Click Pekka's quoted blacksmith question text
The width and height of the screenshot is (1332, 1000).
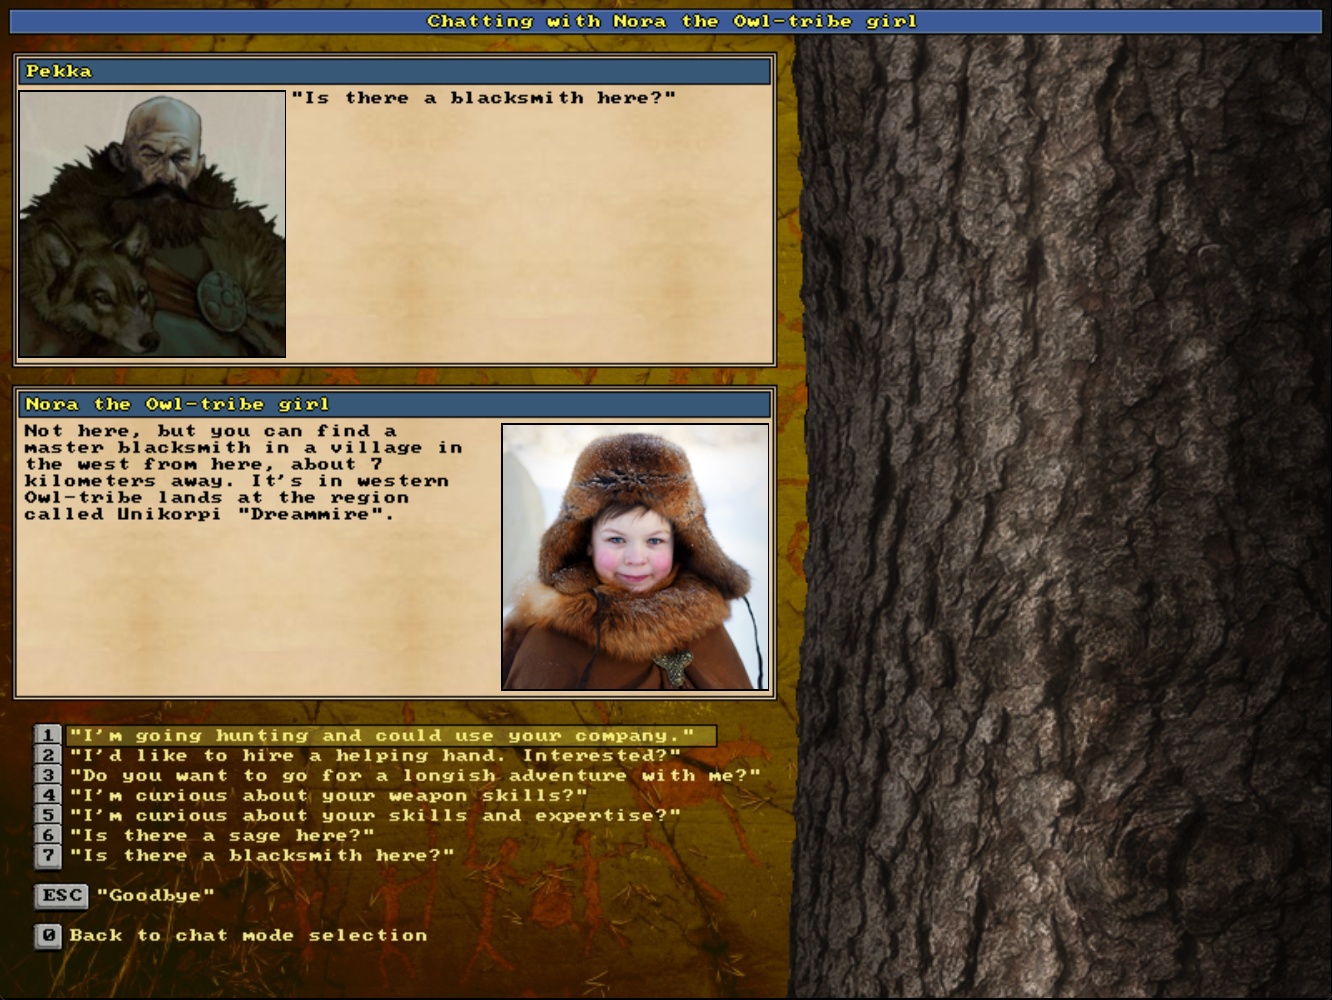(x=484, y=98)
